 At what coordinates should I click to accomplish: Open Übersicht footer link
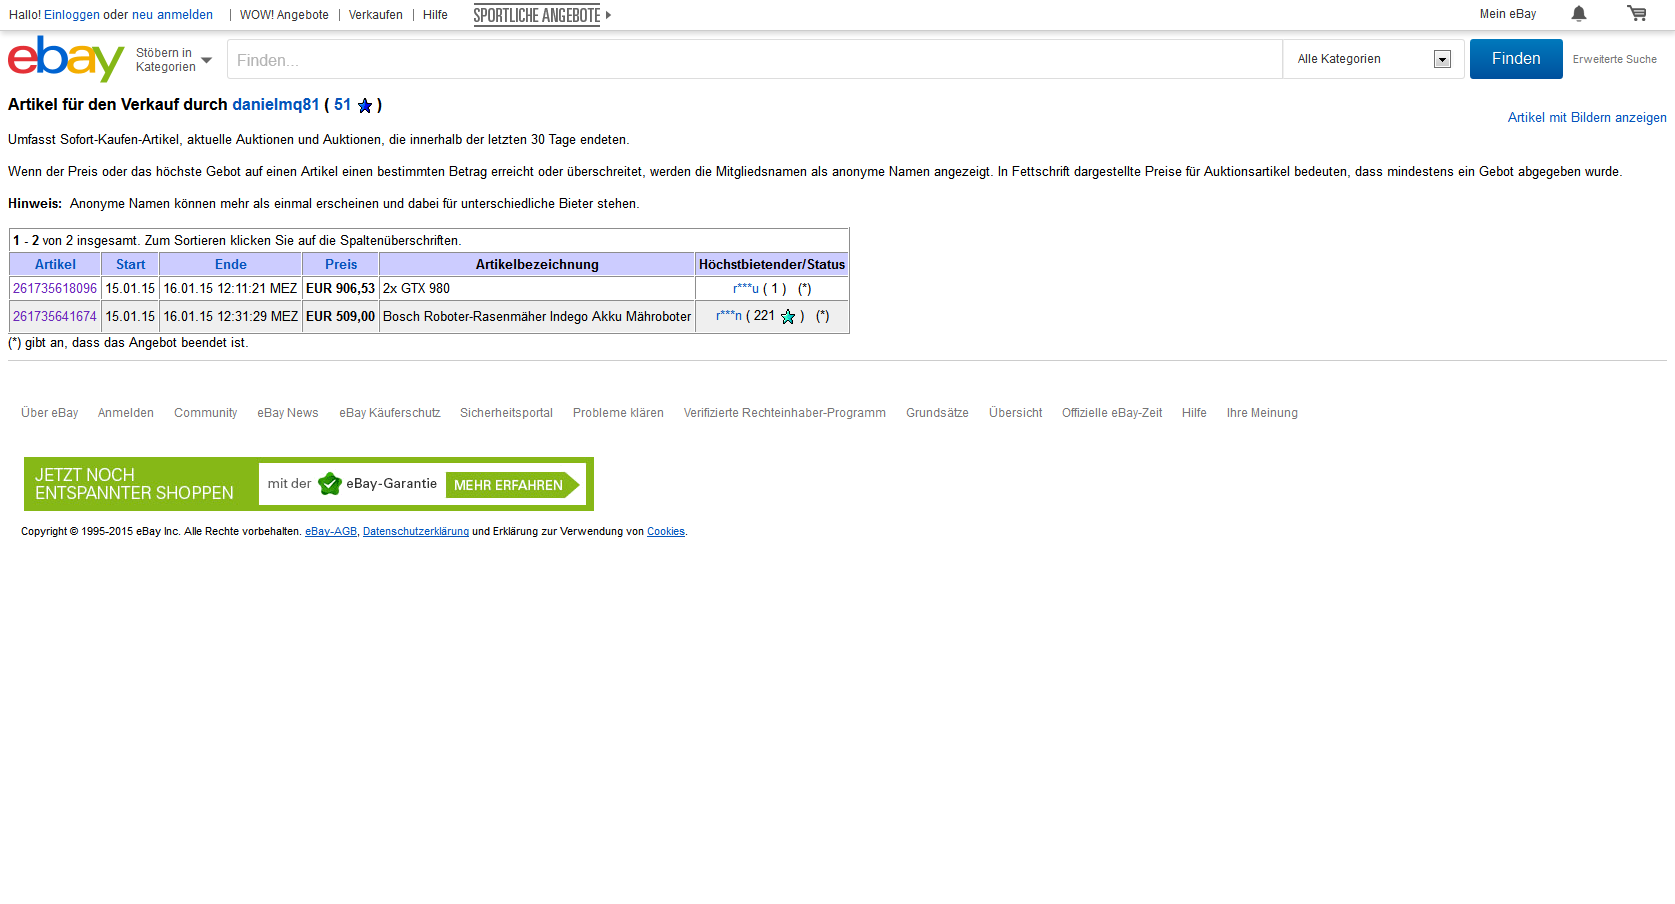point(1015,413)
